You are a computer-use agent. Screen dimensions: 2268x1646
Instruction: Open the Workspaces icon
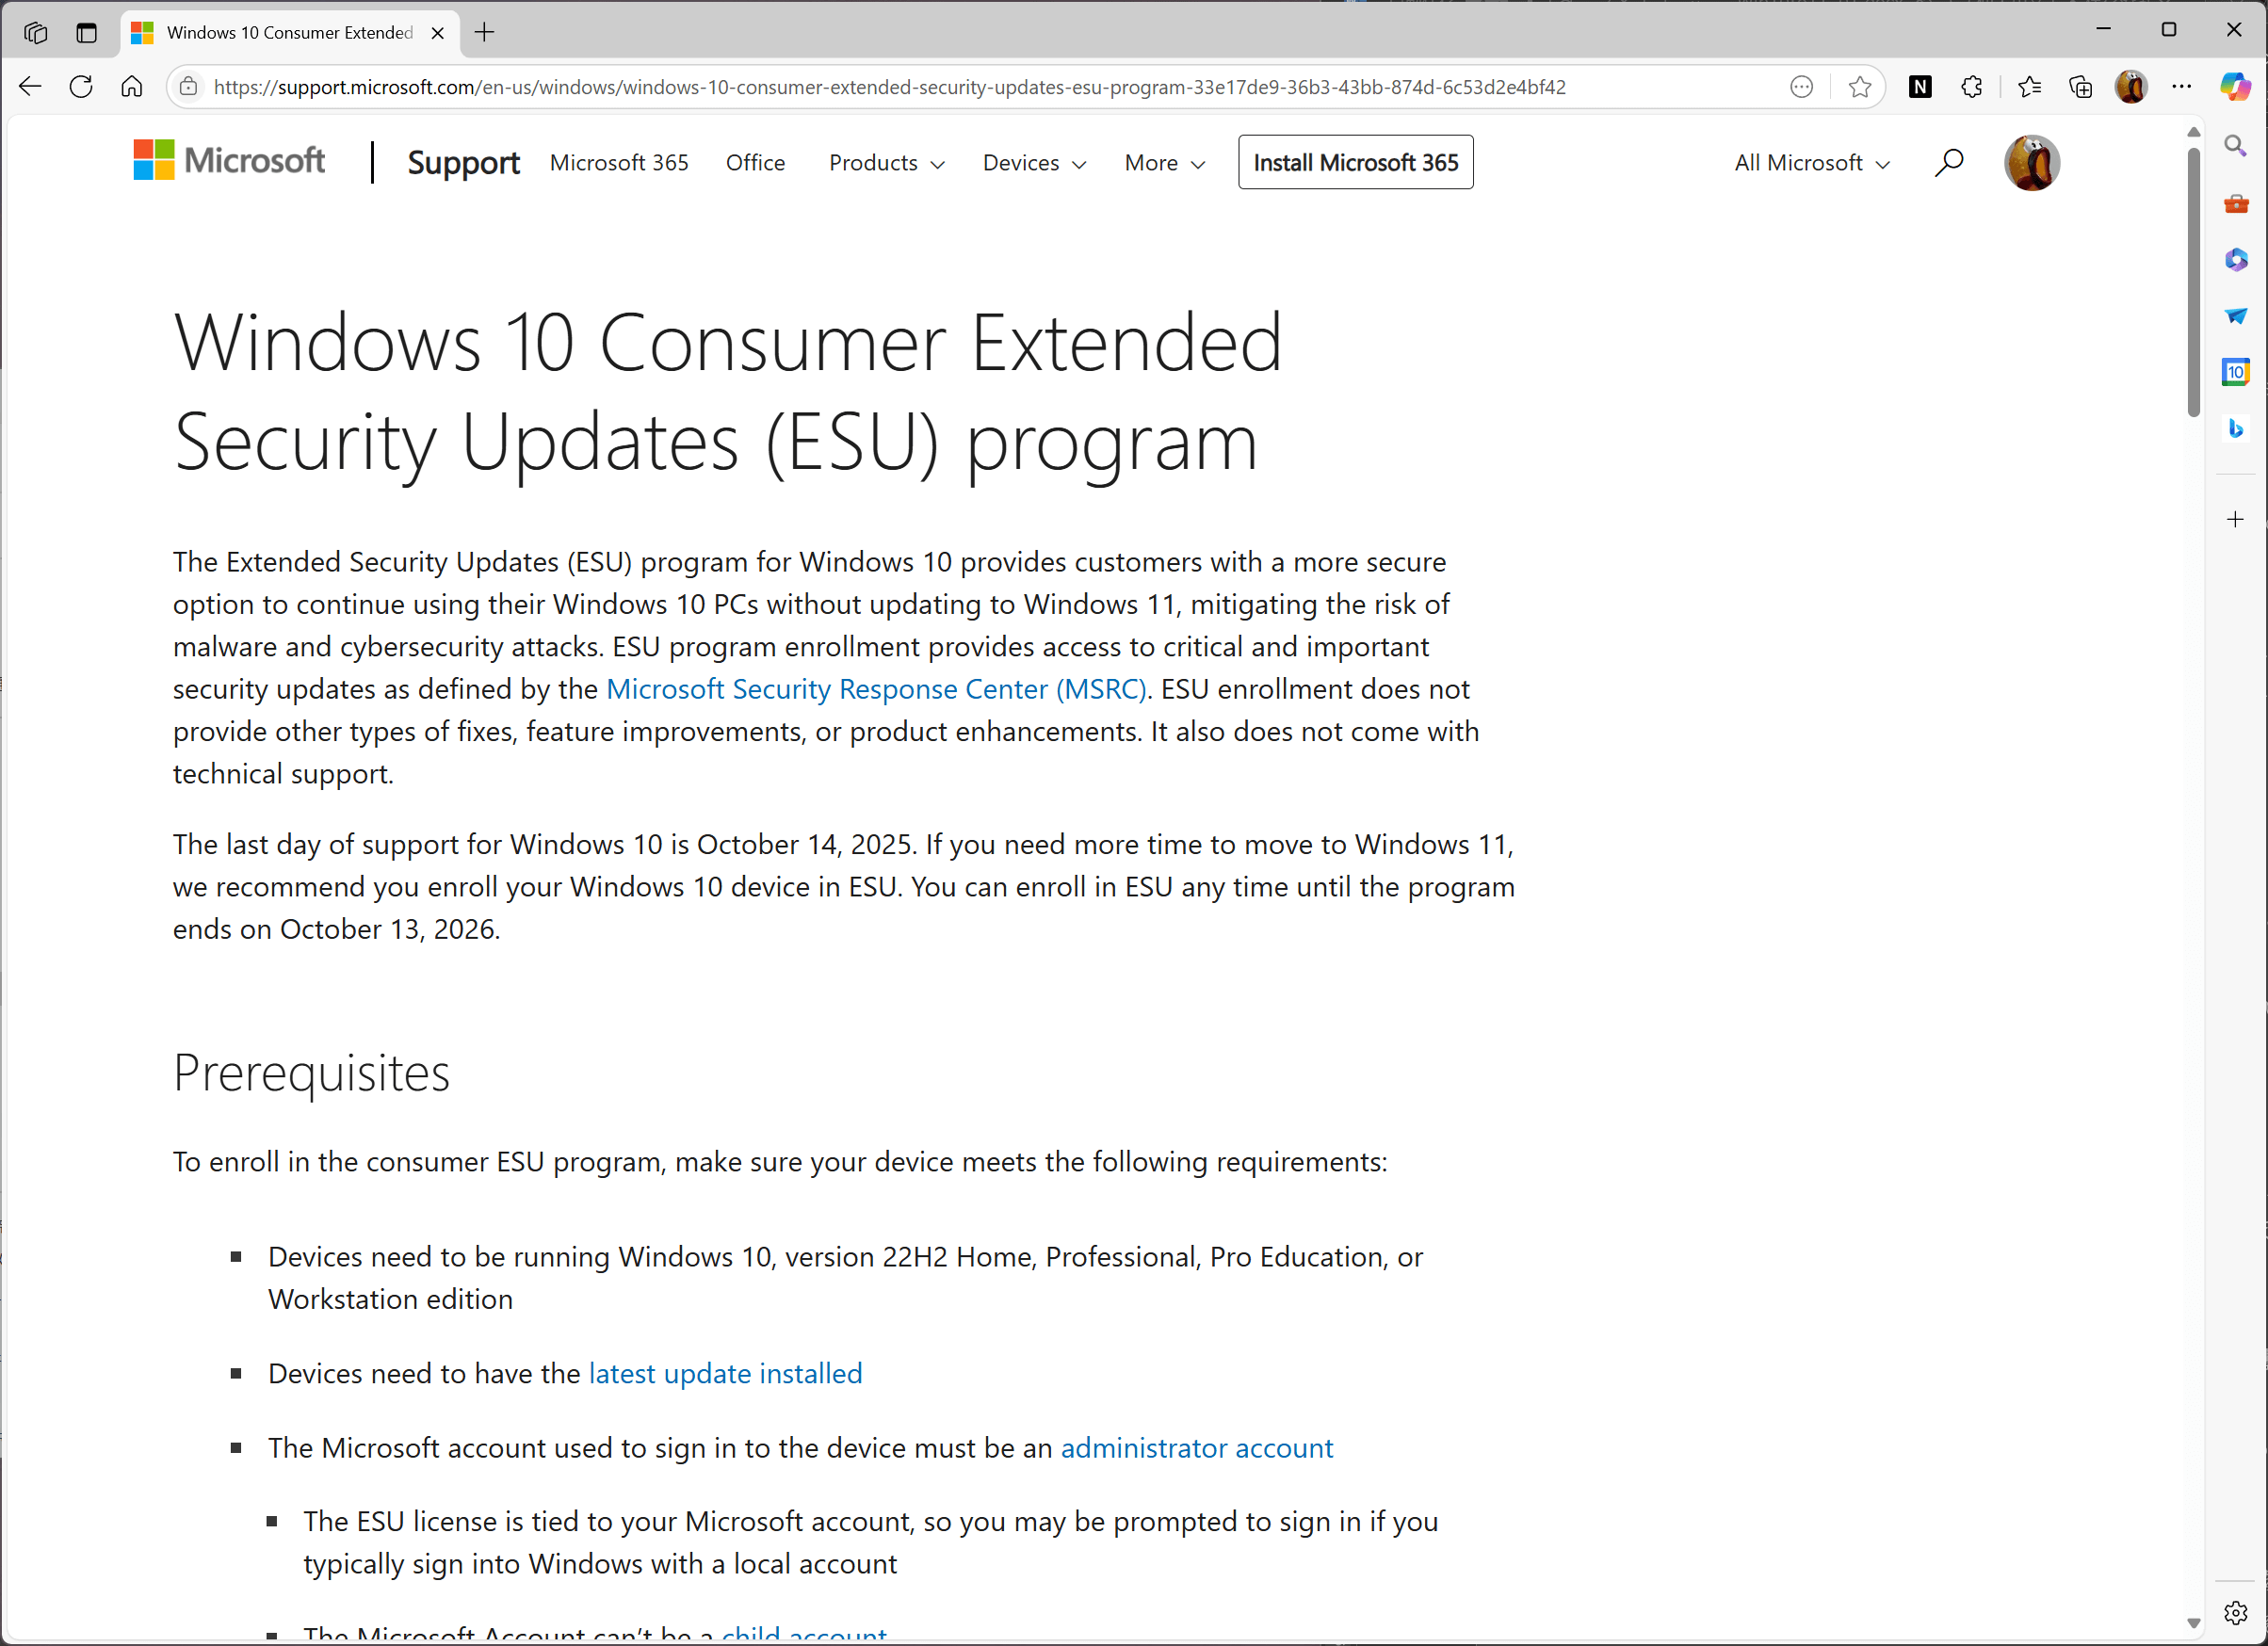[36, 32]
